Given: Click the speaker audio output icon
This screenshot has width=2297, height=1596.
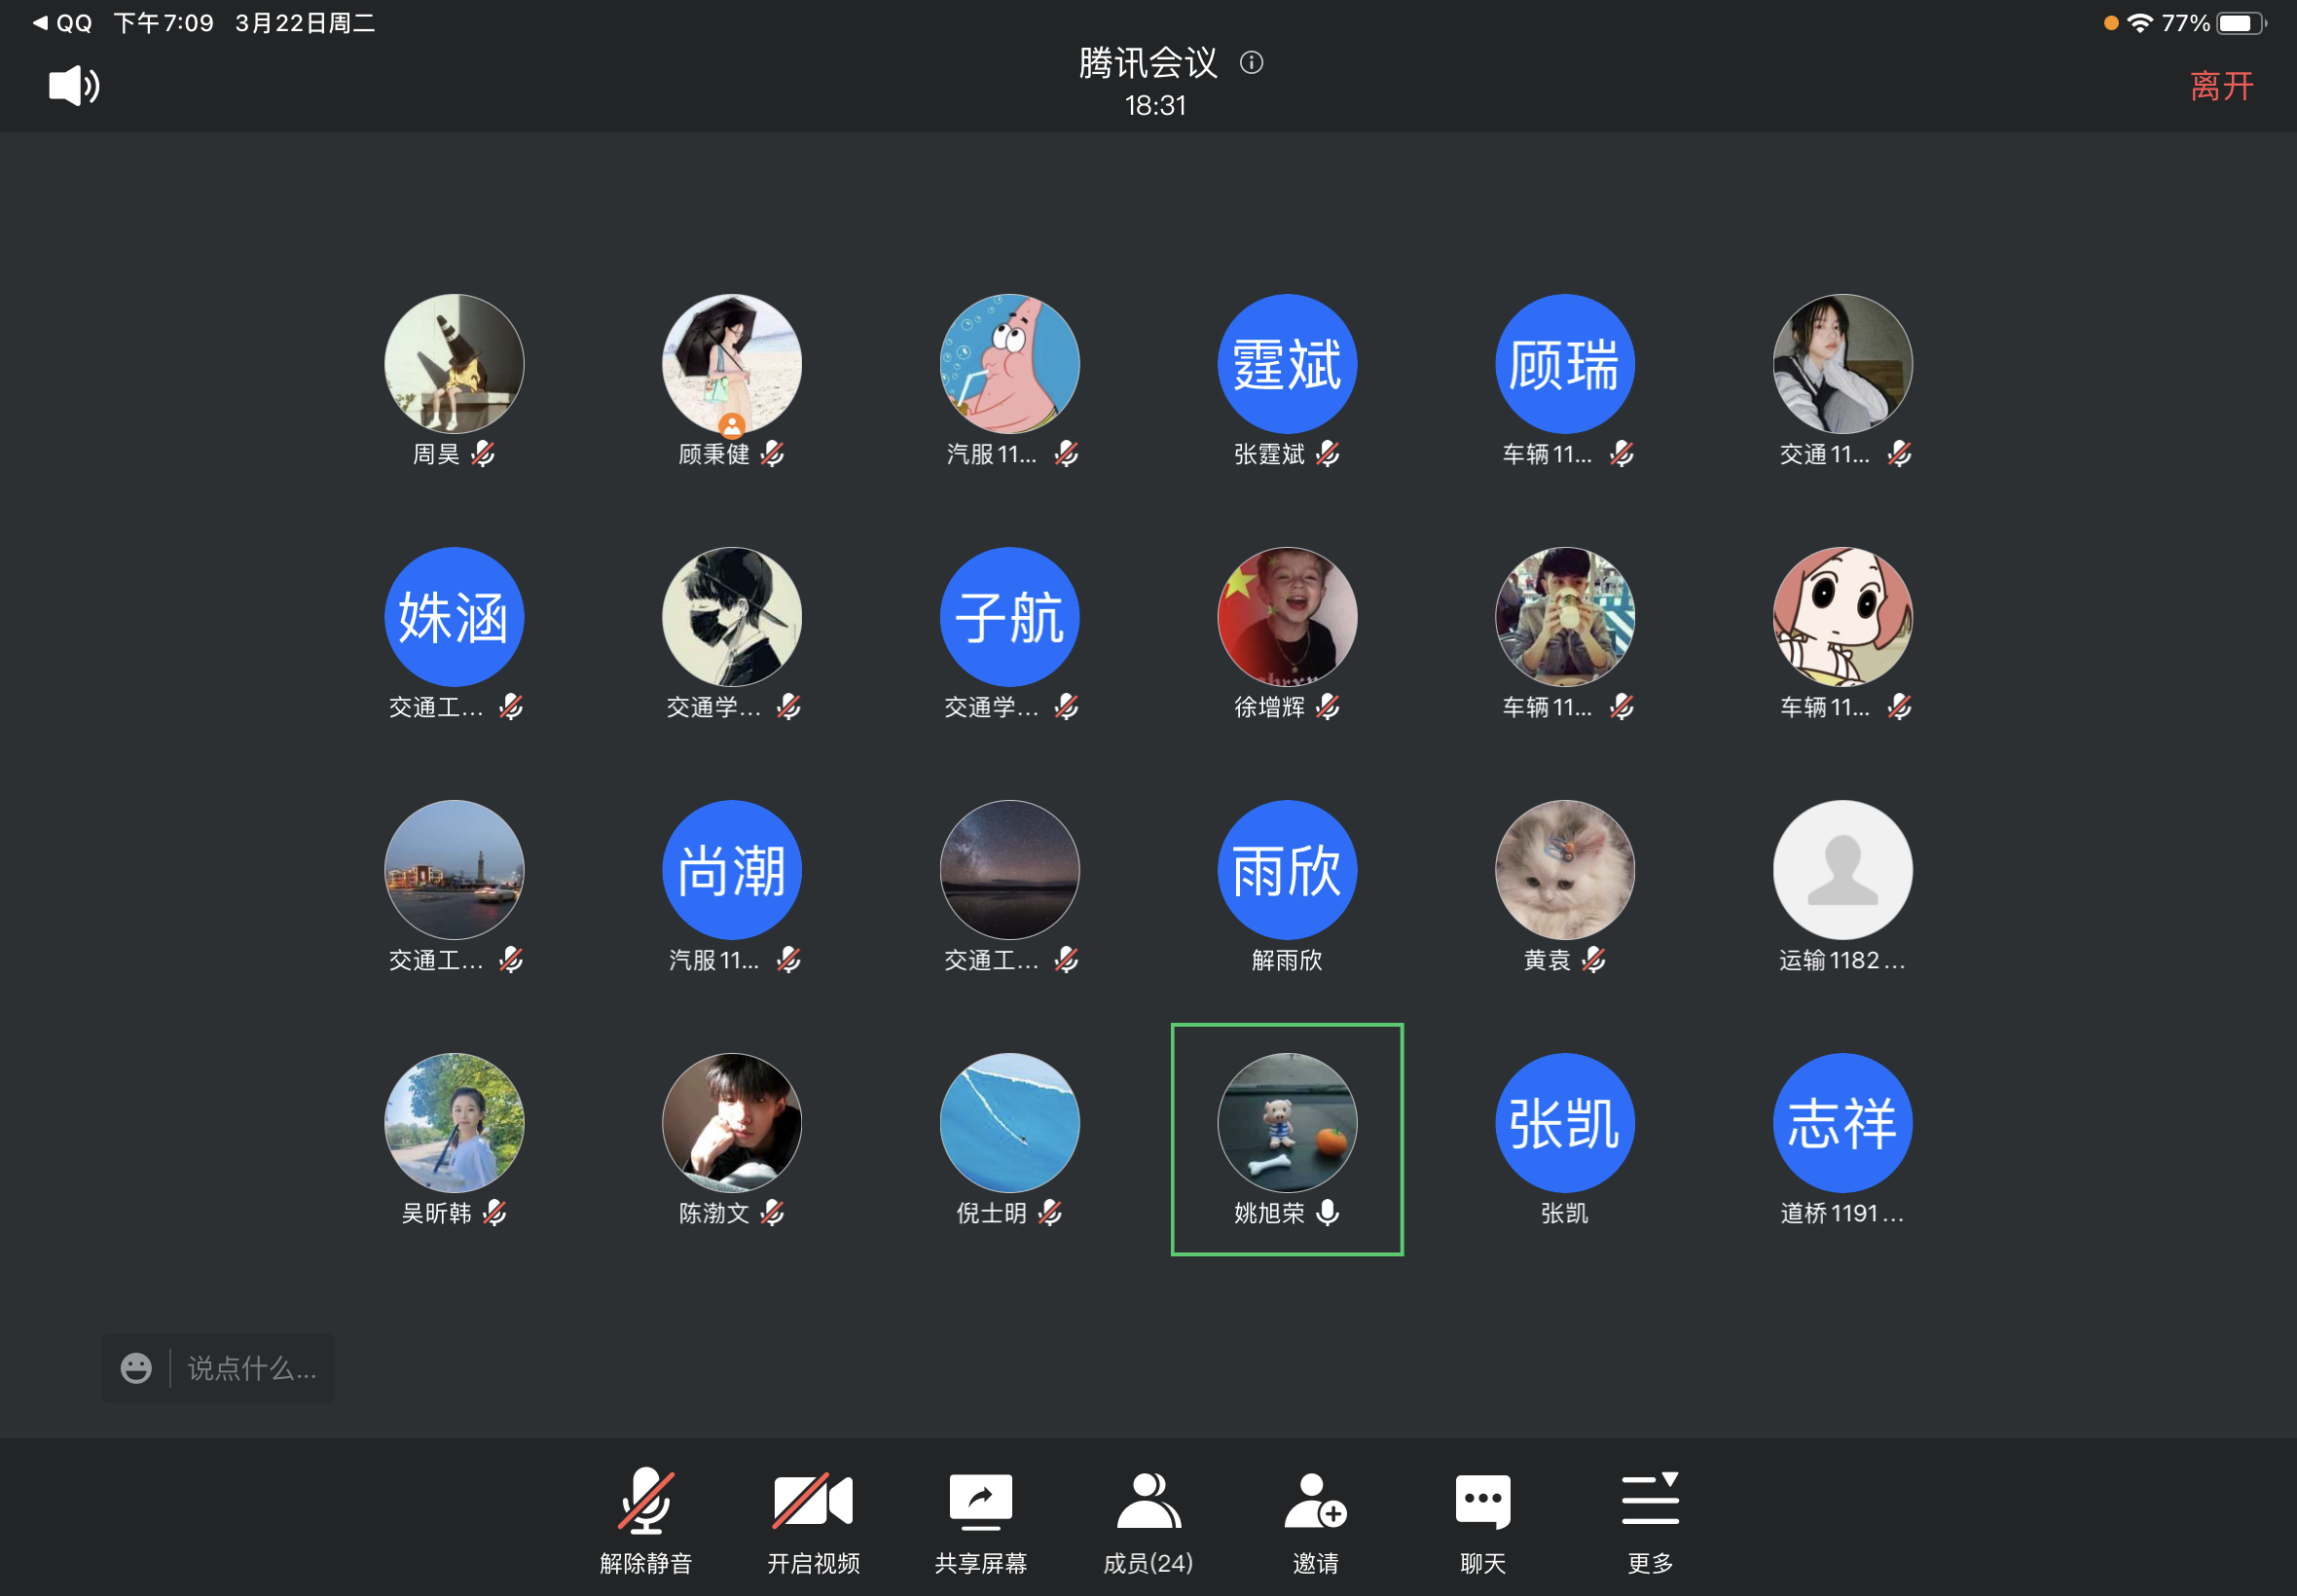Looking at the screenshot, I should 73,86.
